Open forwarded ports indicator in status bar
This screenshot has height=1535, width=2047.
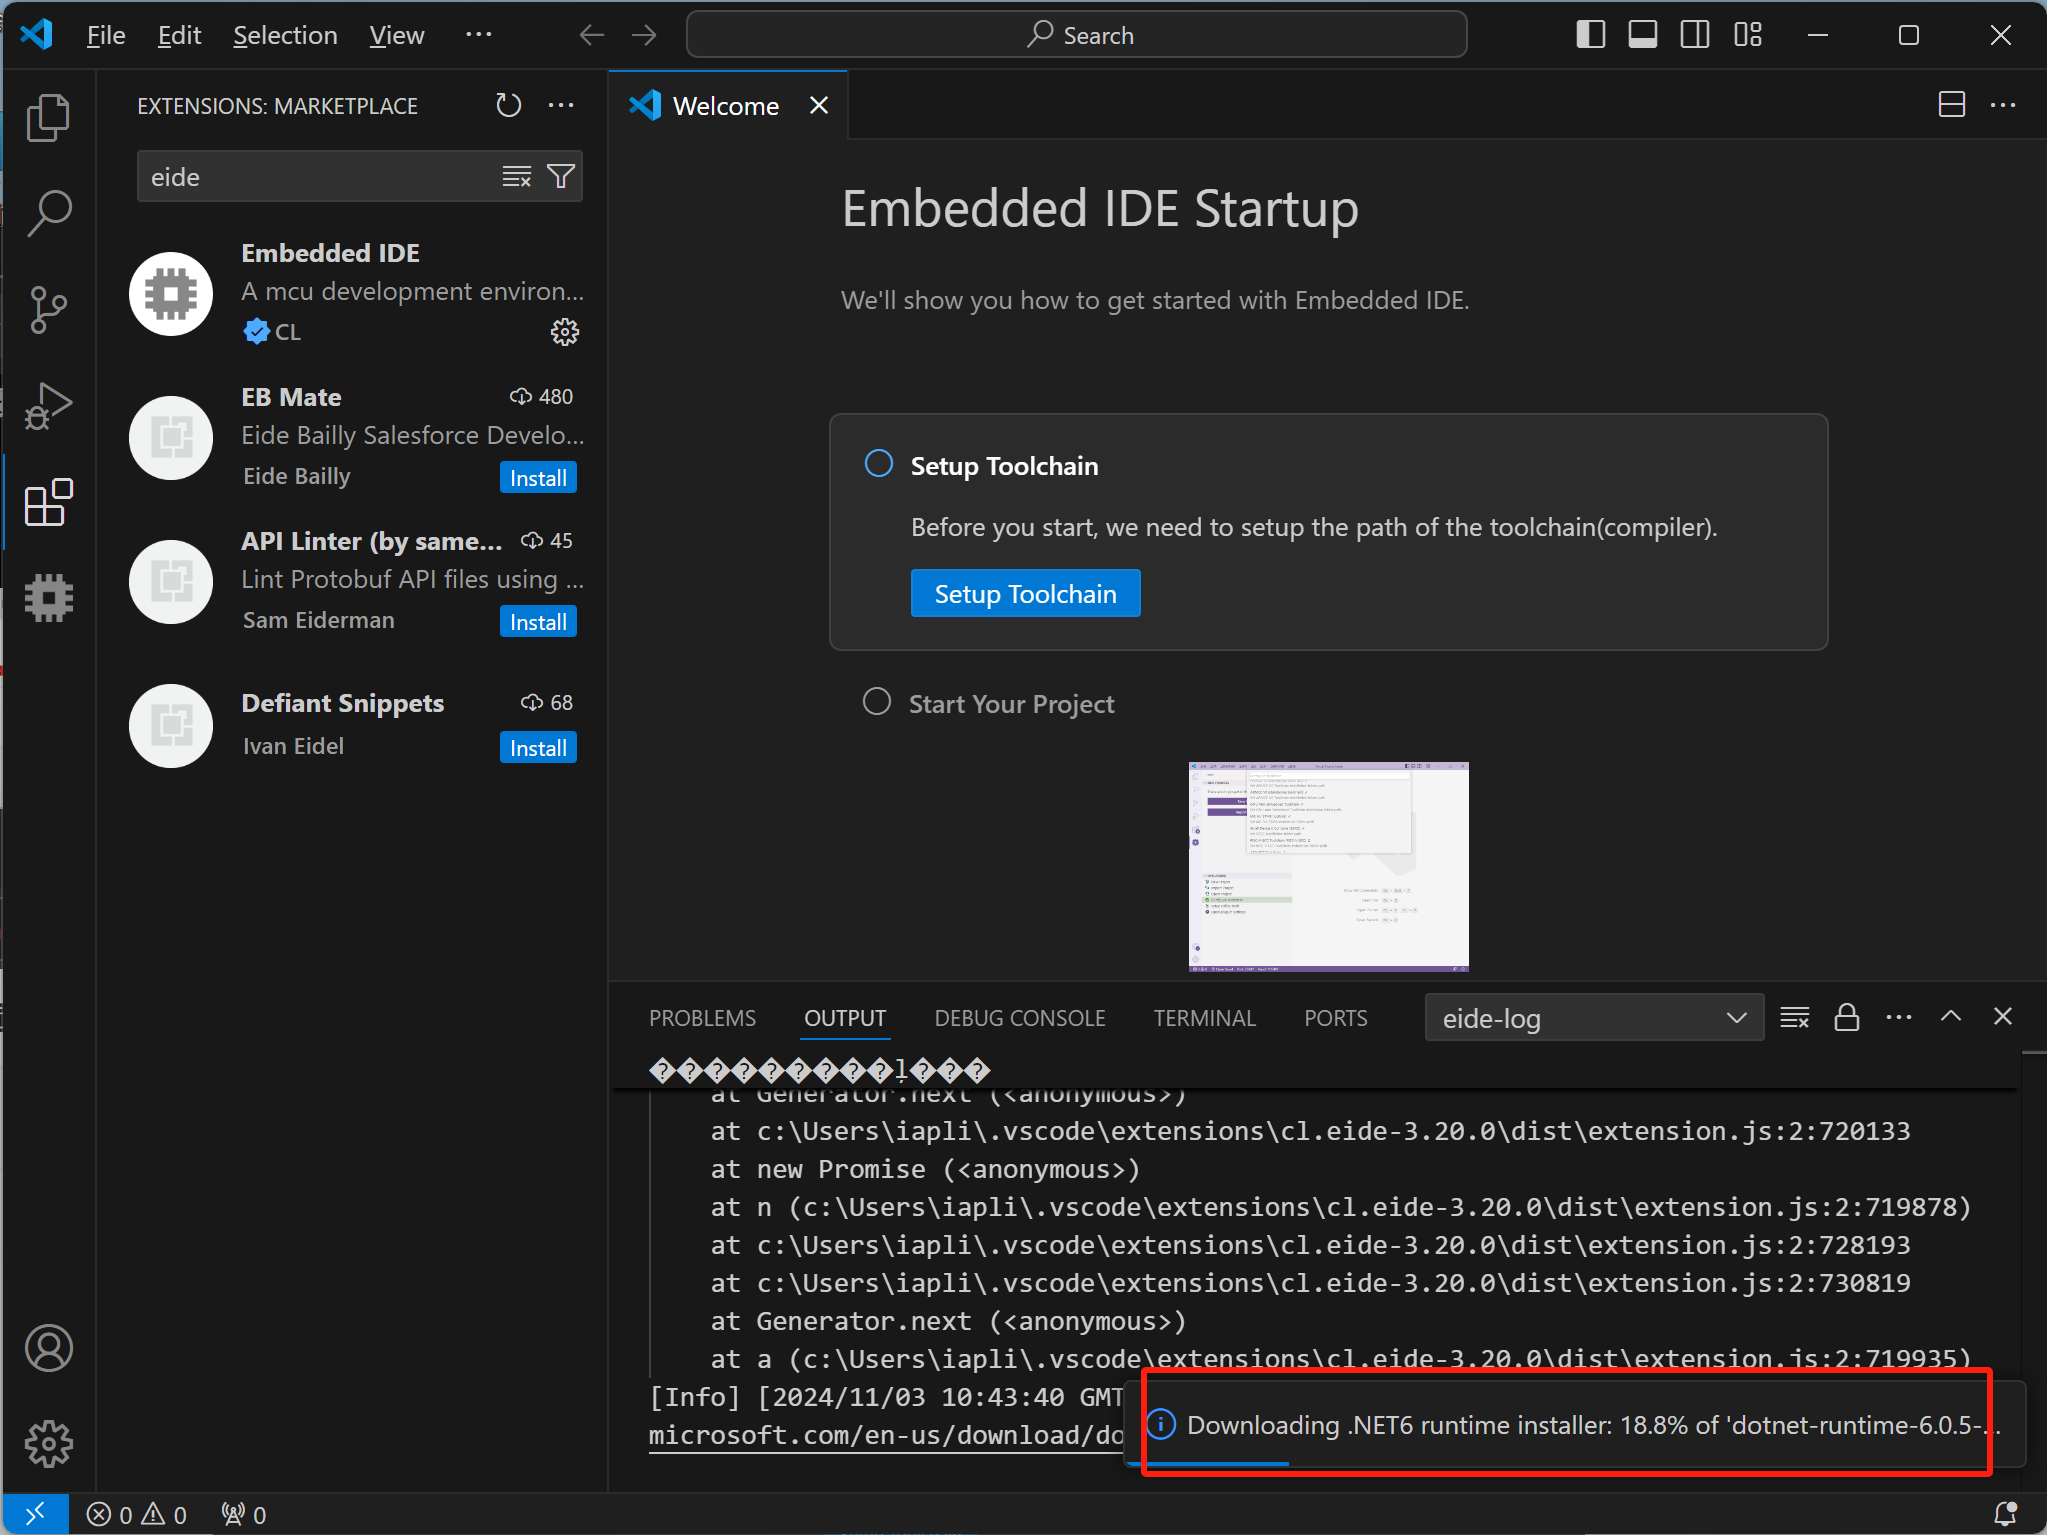[244, 1515]
